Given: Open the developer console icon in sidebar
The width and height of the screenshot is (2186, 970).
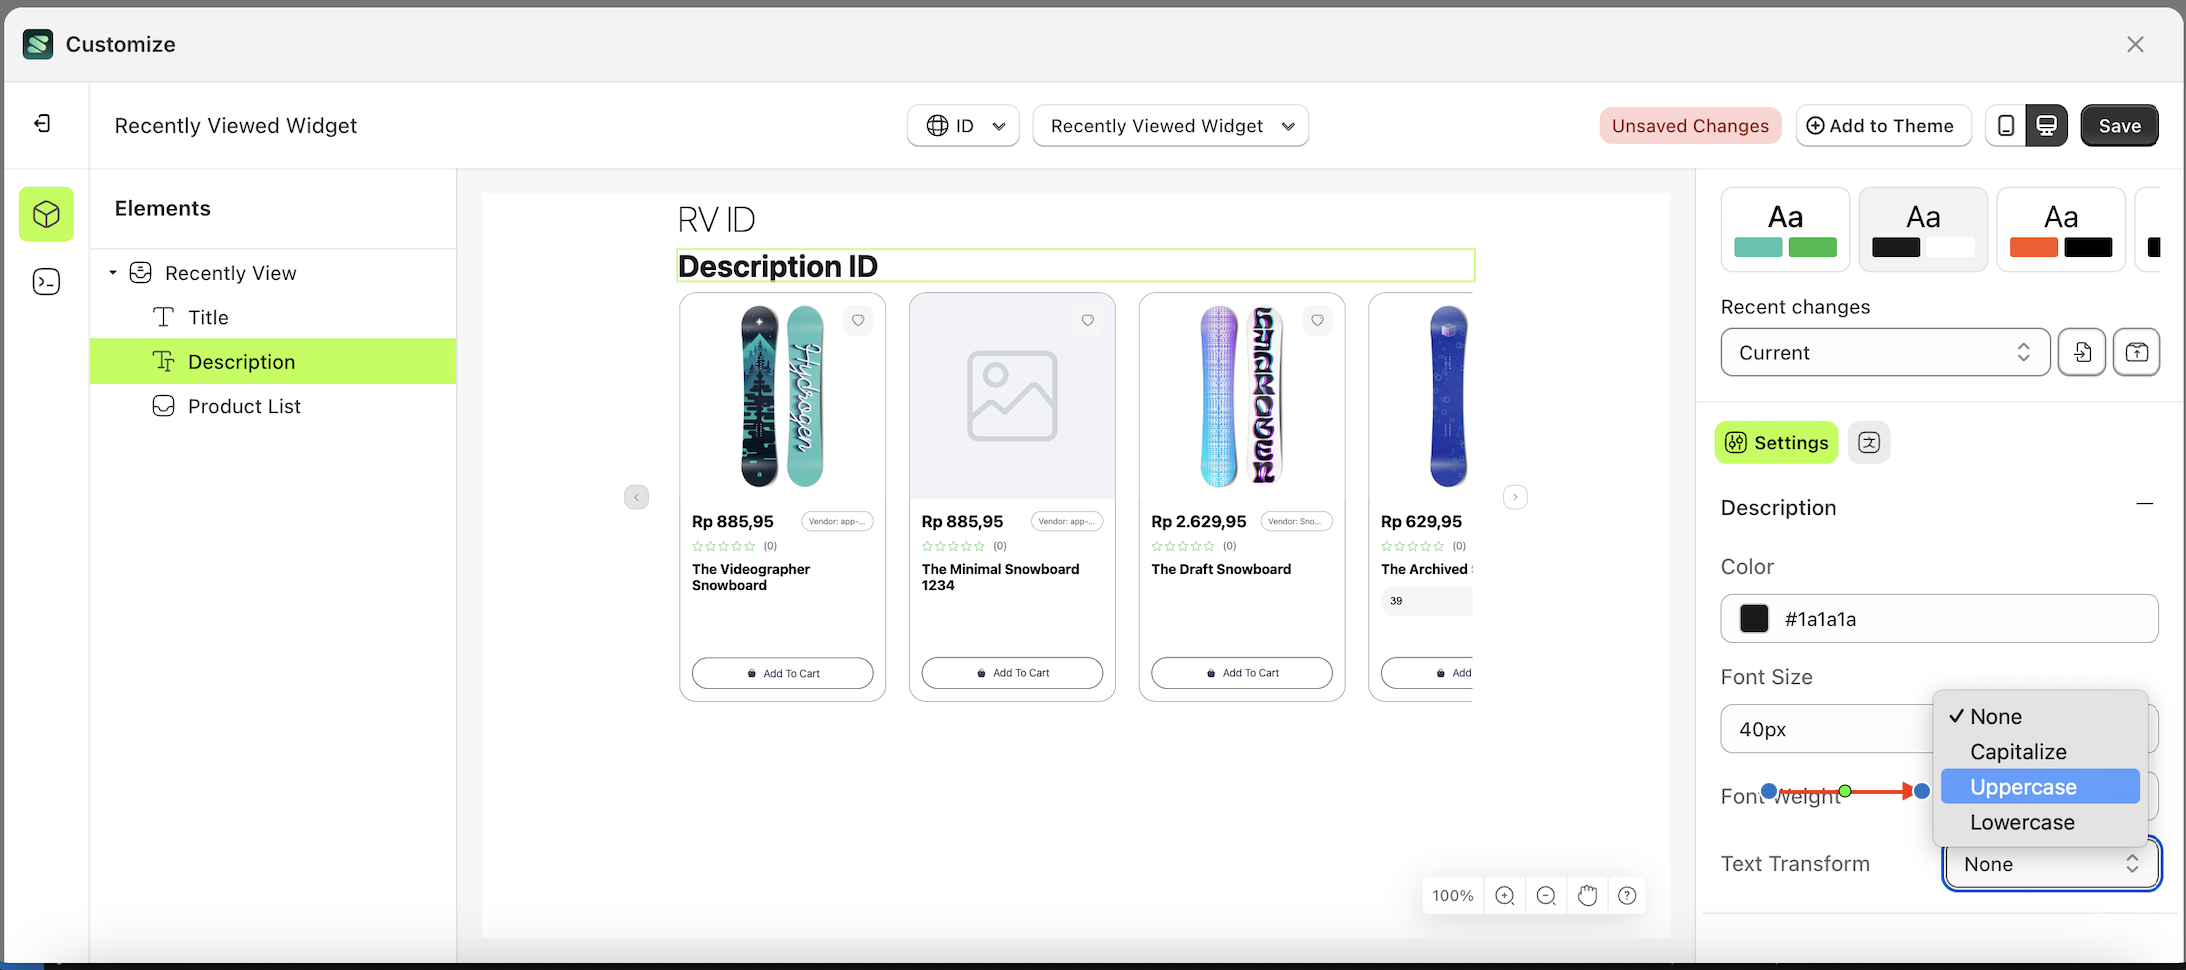Looking at the screenshot, I should click(x=46, y=281).
